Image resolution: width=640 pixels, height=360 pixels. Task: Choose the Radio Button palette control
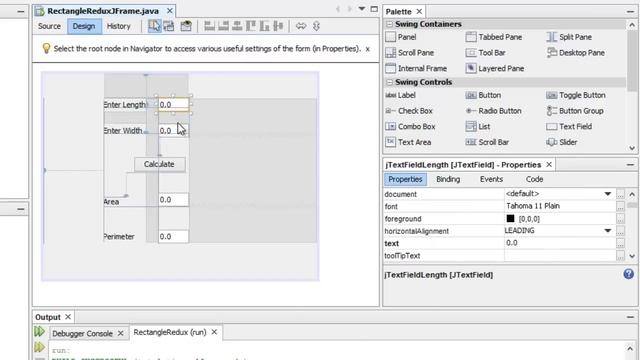coord(493,111)
